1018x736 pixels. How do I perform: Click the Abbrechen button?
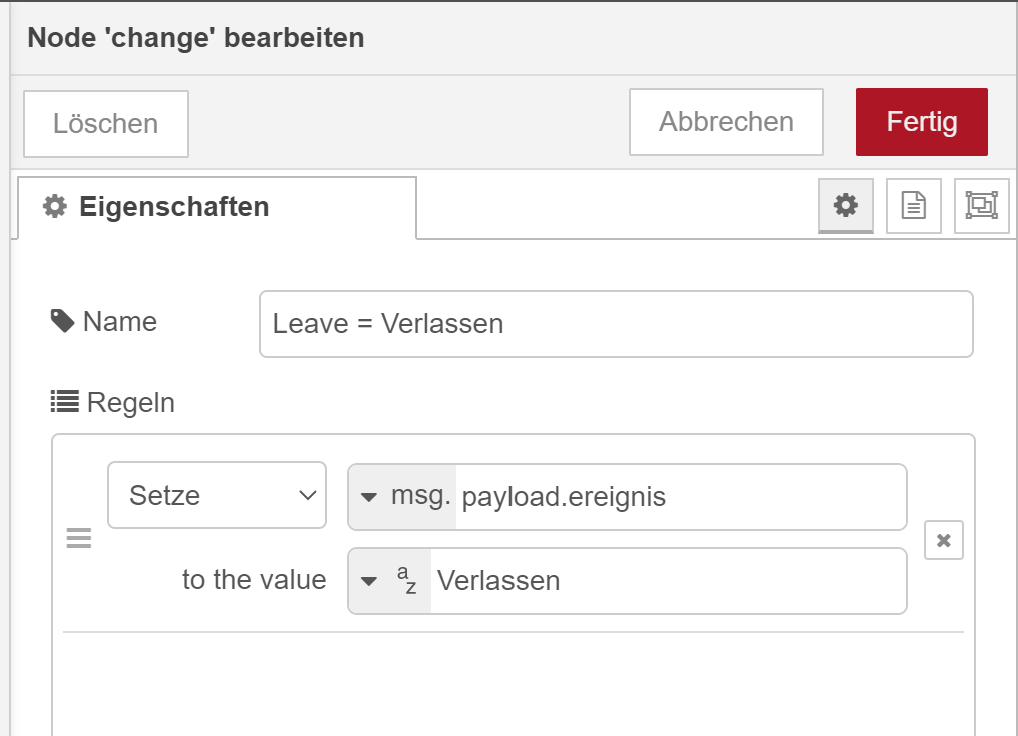pos(726,122)
